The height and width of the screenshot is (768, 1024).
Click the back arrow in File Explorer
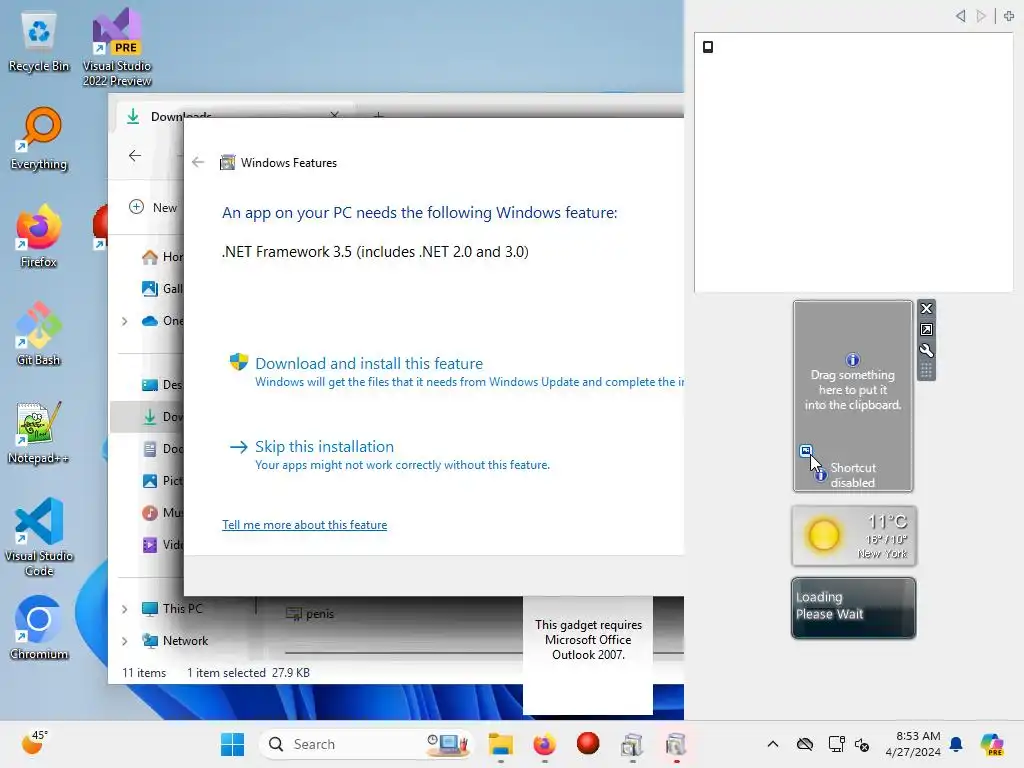[135, 155]
